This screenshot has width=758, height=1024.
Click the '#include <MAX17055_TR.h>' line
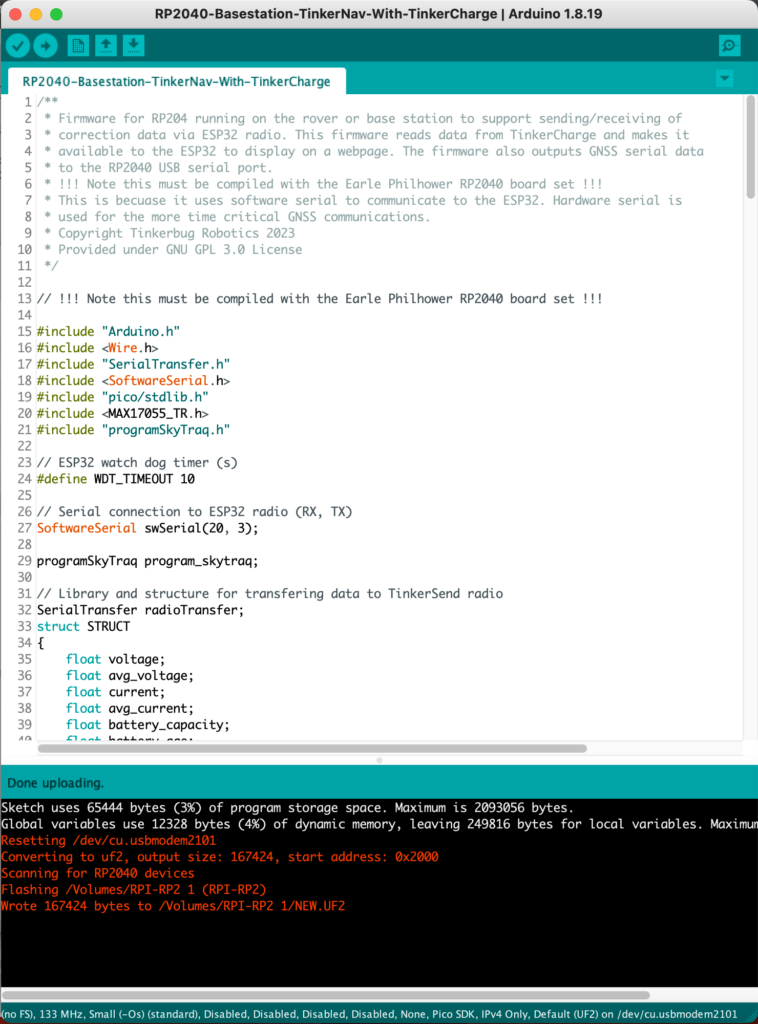pos(123,413)
